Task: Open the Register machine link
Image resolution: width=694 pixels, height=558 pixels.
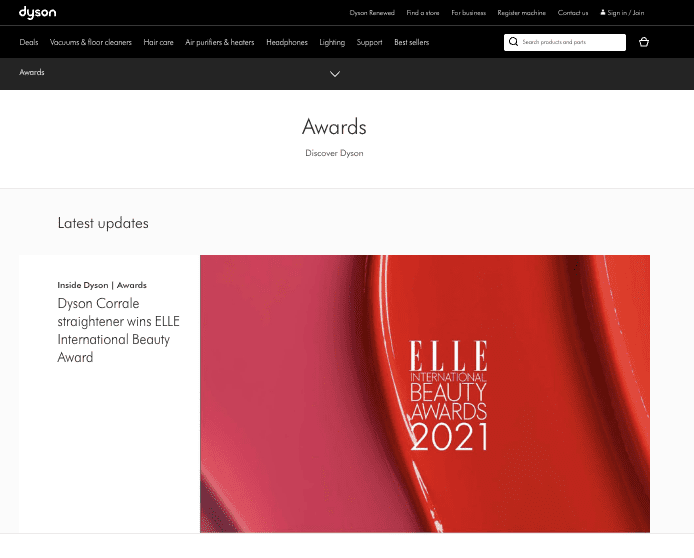Action: [x=521, y=13]
